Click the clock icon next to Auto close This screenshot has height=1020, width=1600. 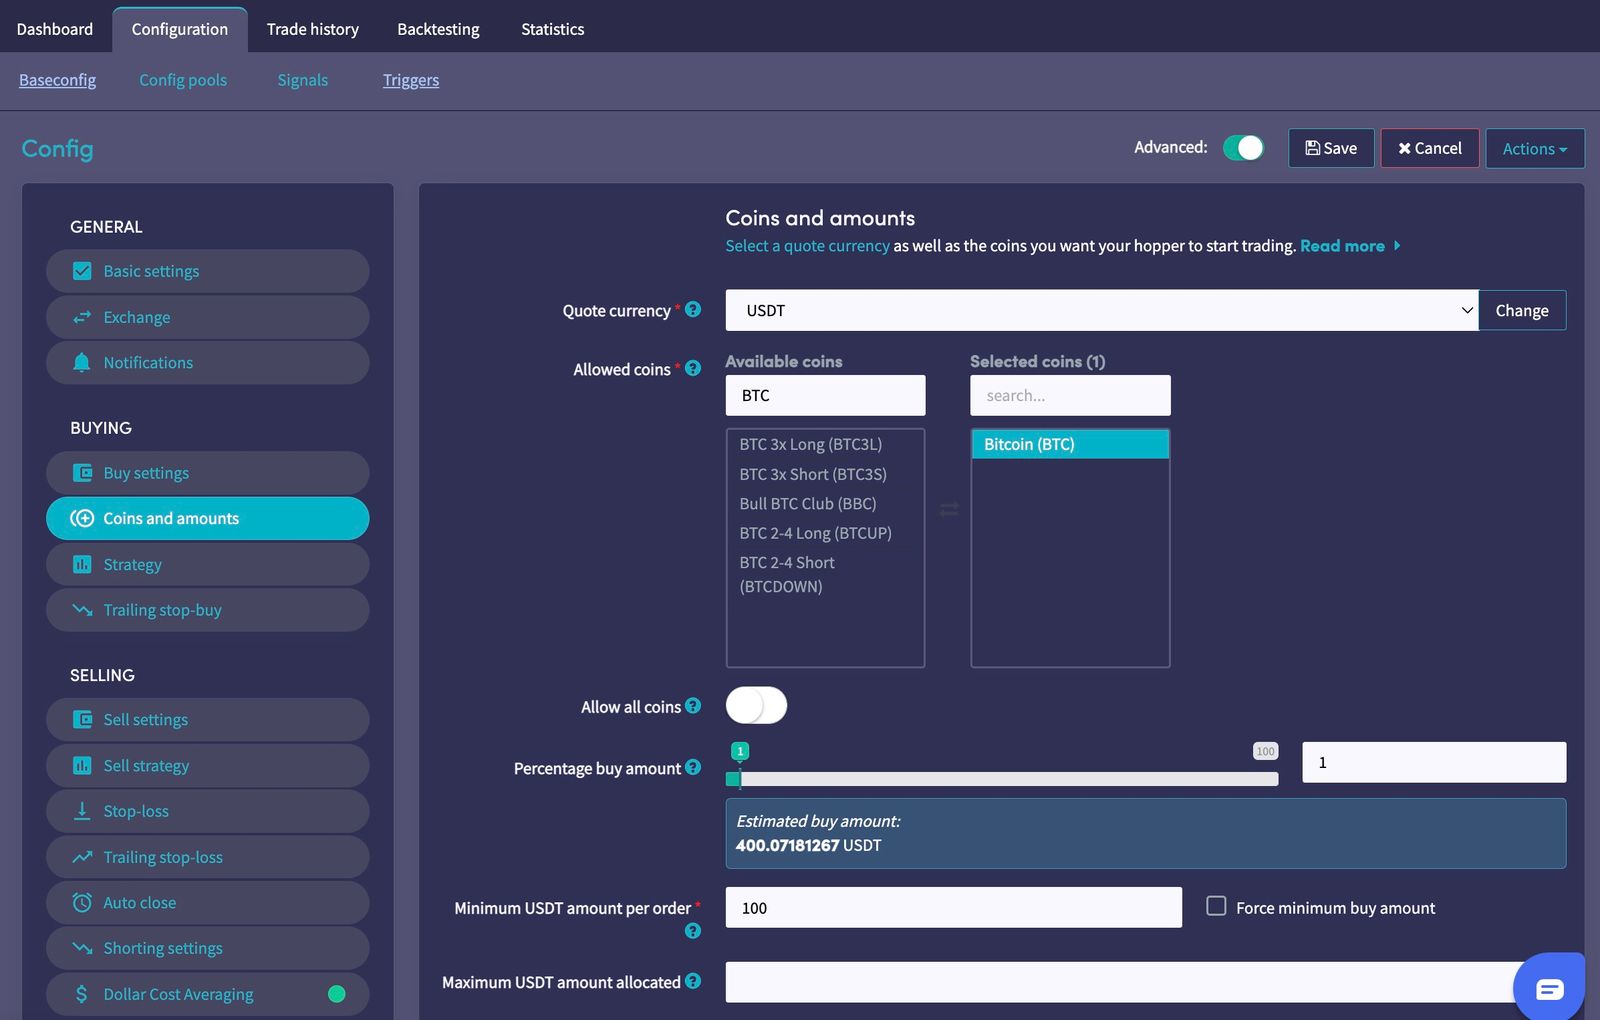82,902
